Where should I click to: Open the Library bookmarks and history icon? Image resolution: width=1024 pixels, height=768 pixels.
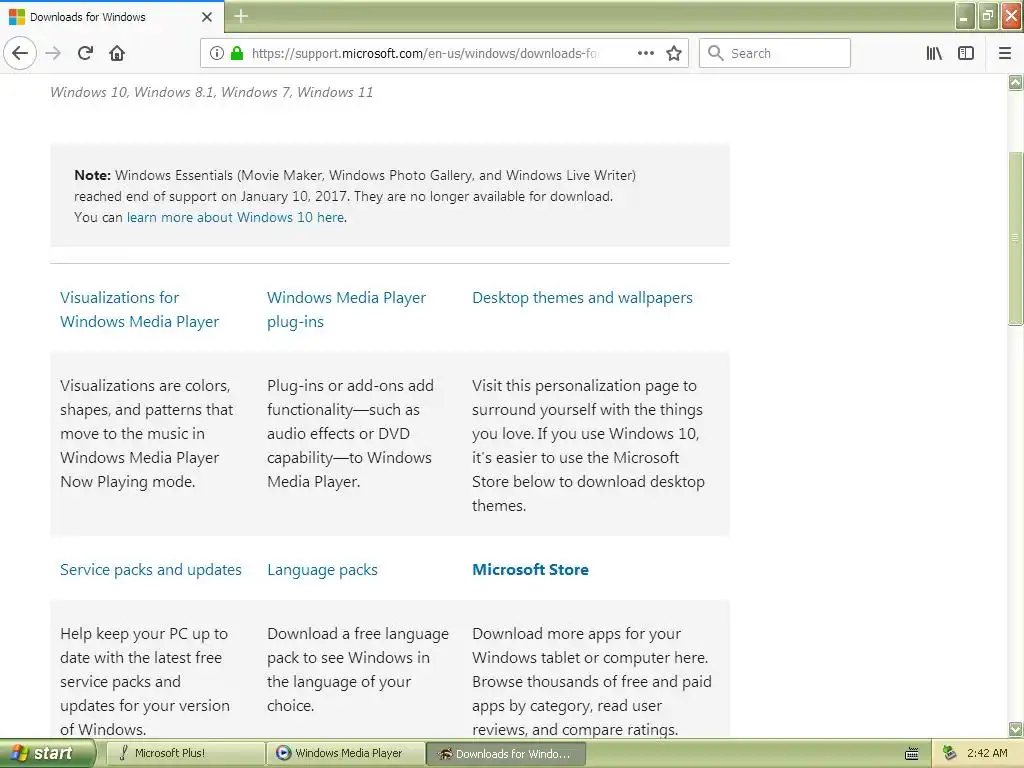pos(934,53)
